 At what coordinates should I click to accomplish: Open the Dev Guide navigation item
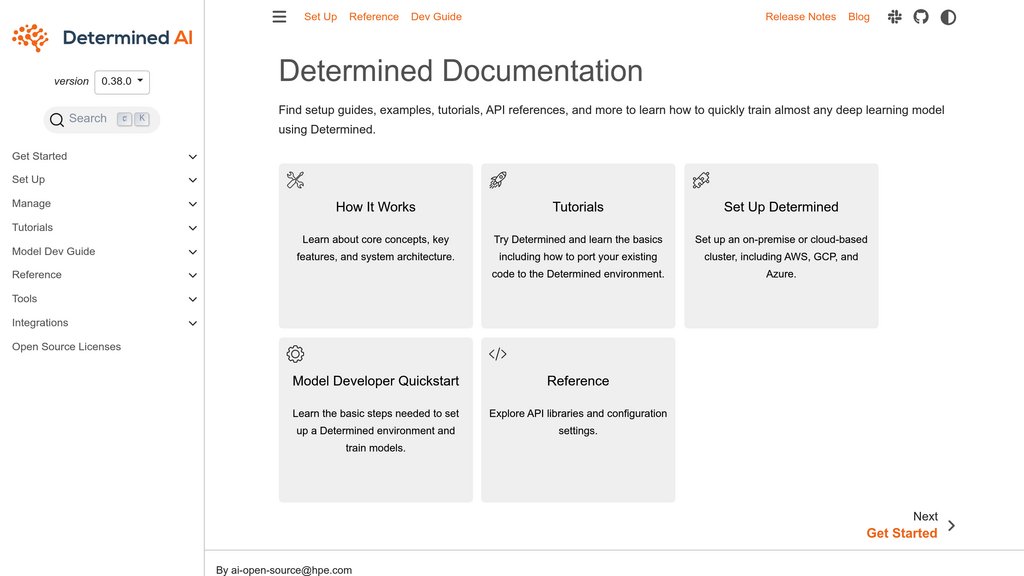(435, 16)
